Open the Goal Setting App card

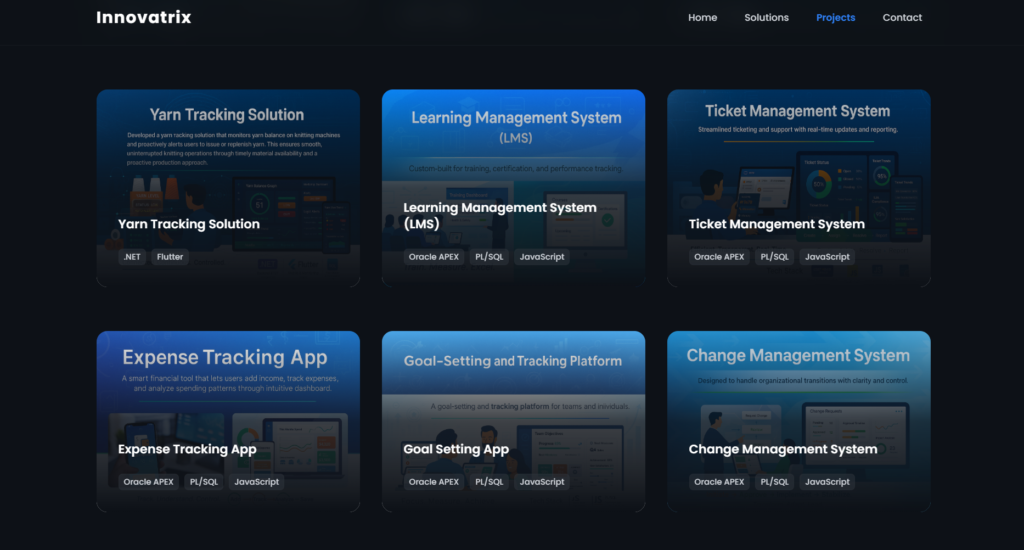513,421
